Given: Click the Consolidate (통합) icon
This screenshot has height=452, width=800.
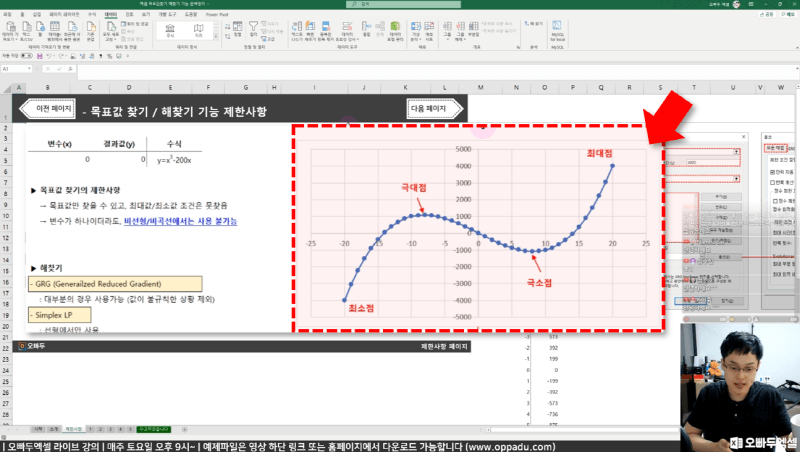Looking at the screenshot, I should point(366,29).
